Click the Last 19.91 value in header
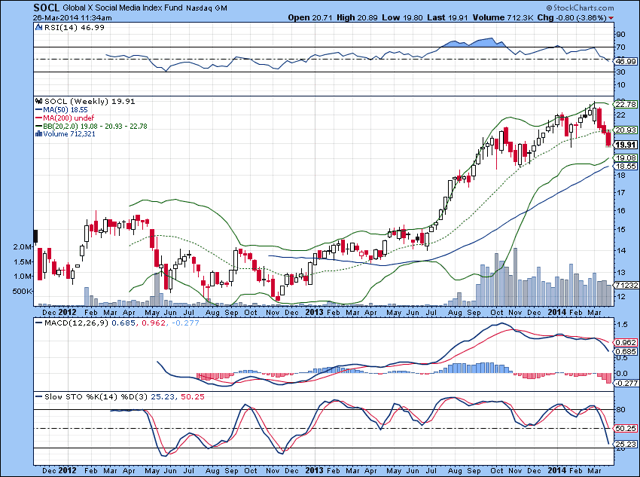The width and height of the screenshot is (640, 477). 448,18
